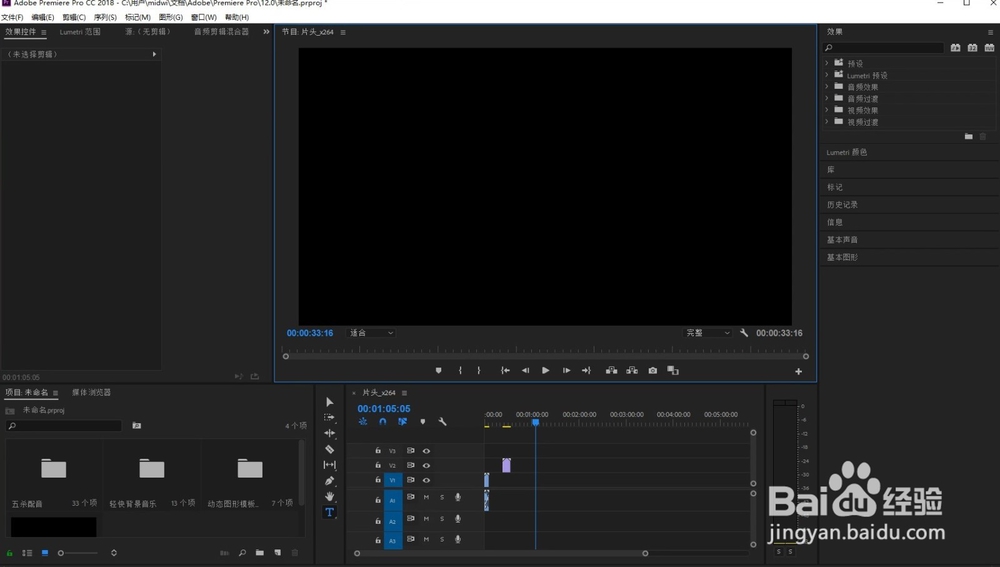Click create bin from search query icon

136,425
